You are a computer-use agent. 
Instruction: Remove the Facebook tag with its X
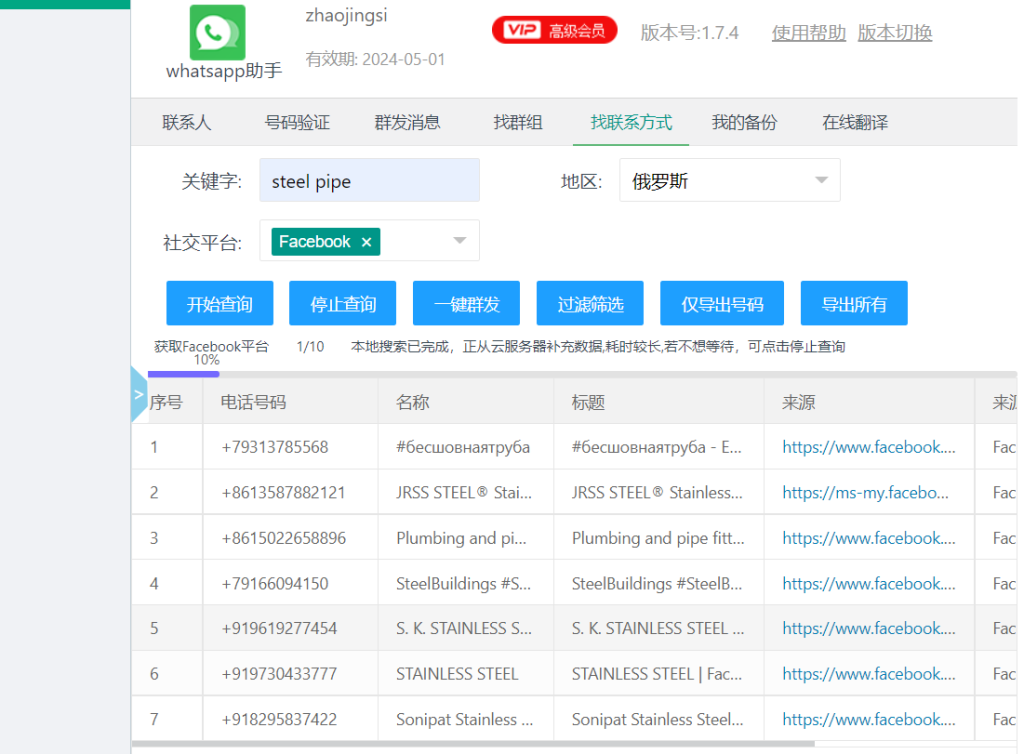[366, 242]
